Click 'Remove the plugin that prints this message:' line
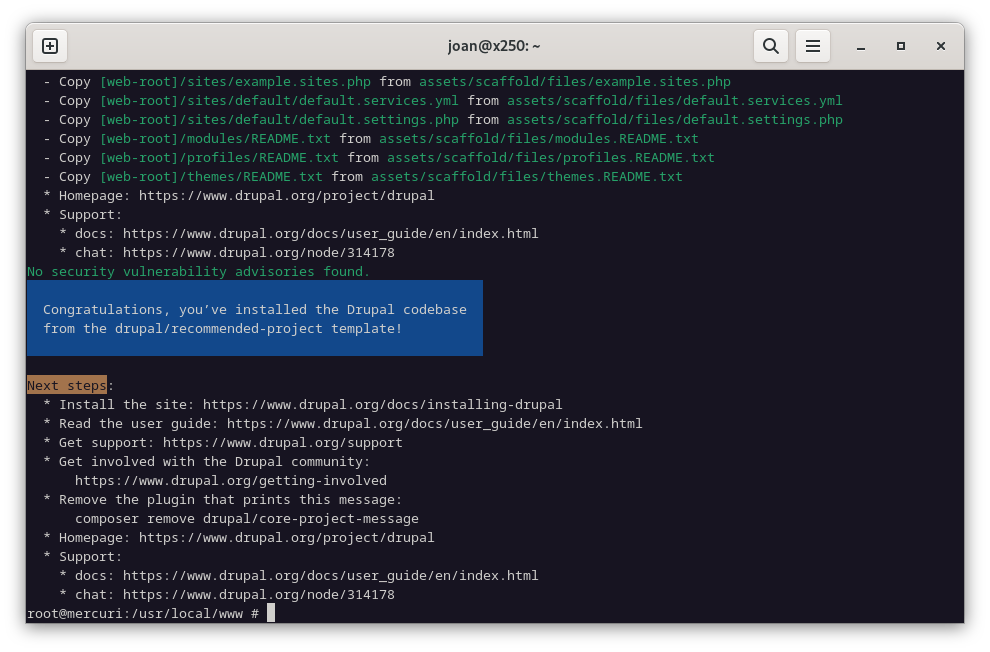 (x=222, y=499)
